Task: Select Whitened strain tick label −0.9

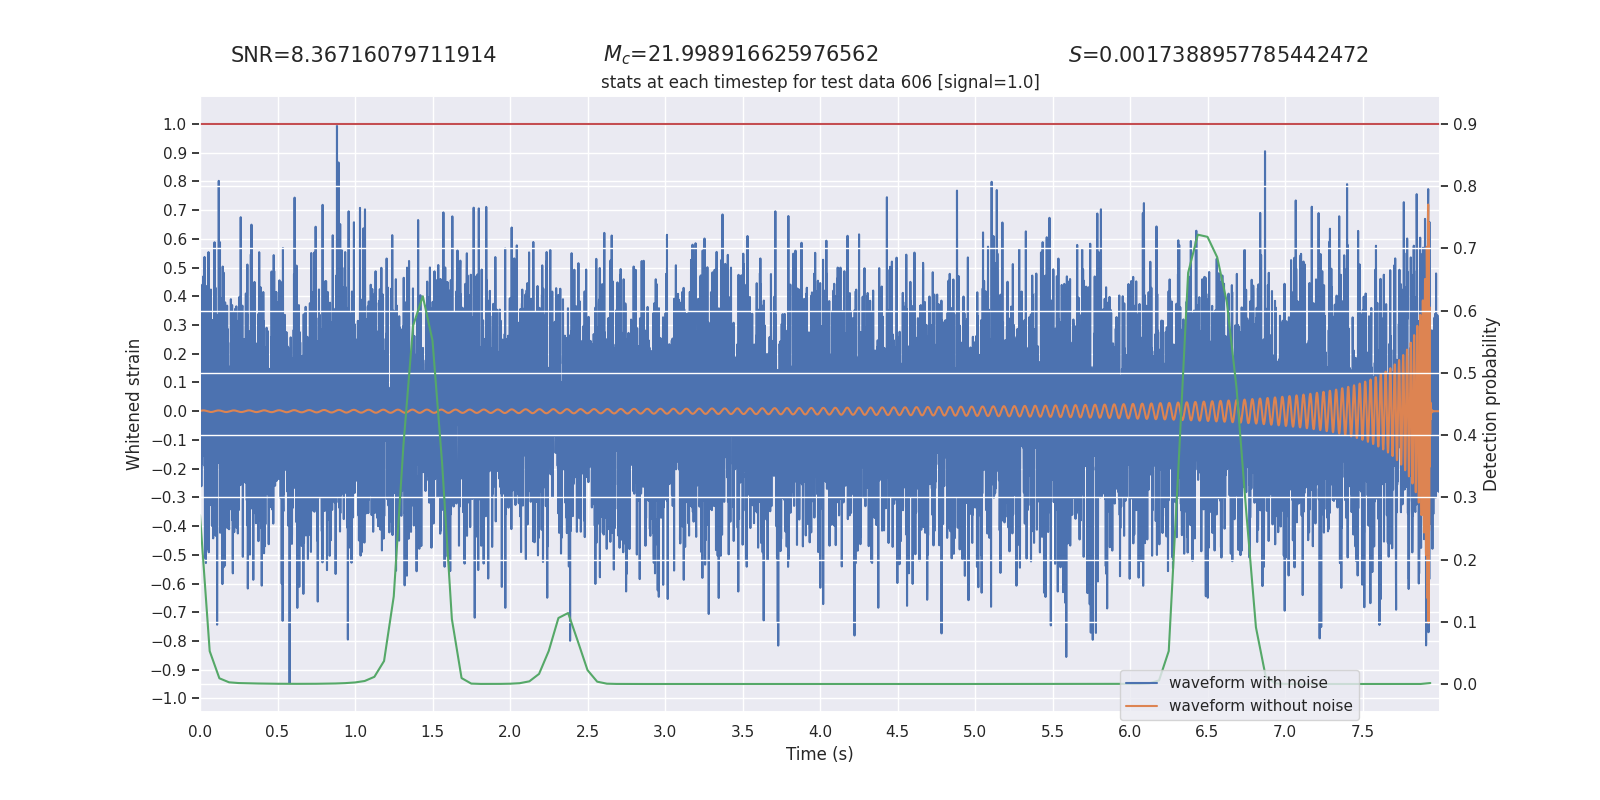Action: pos(169,670)
